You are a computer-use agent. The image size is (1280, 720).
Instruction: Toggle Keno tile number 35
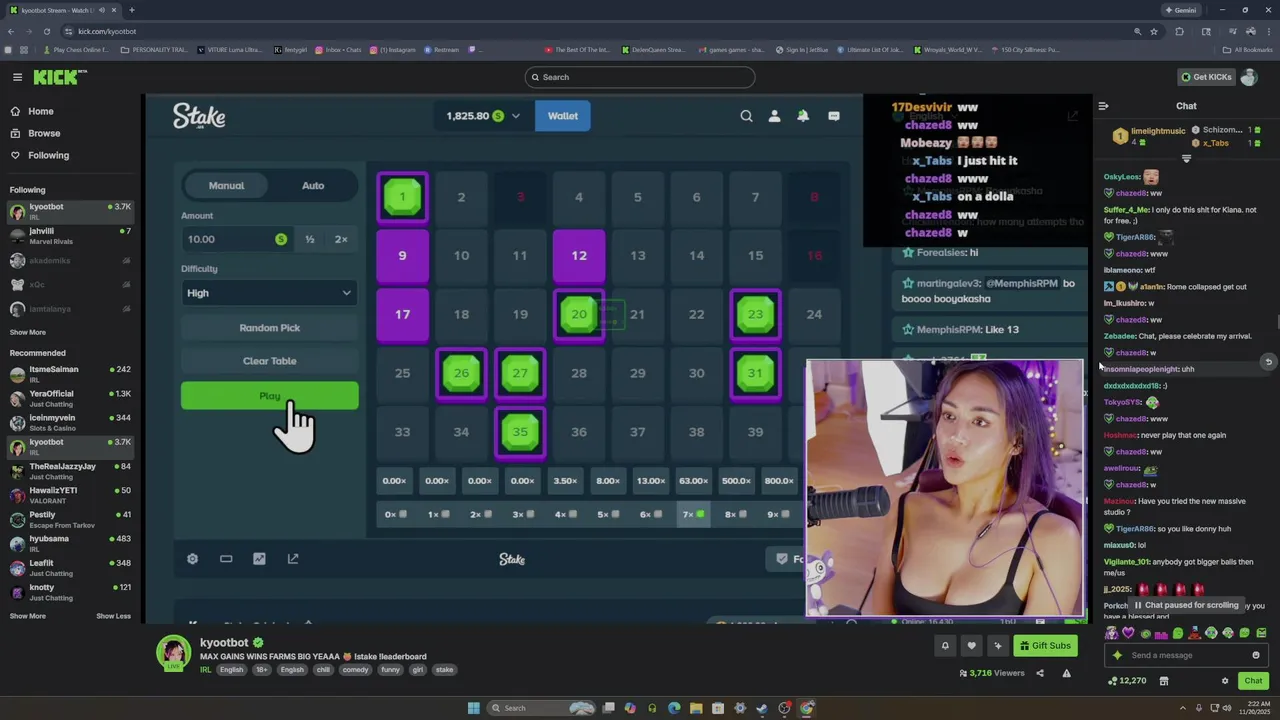point(520,432)
